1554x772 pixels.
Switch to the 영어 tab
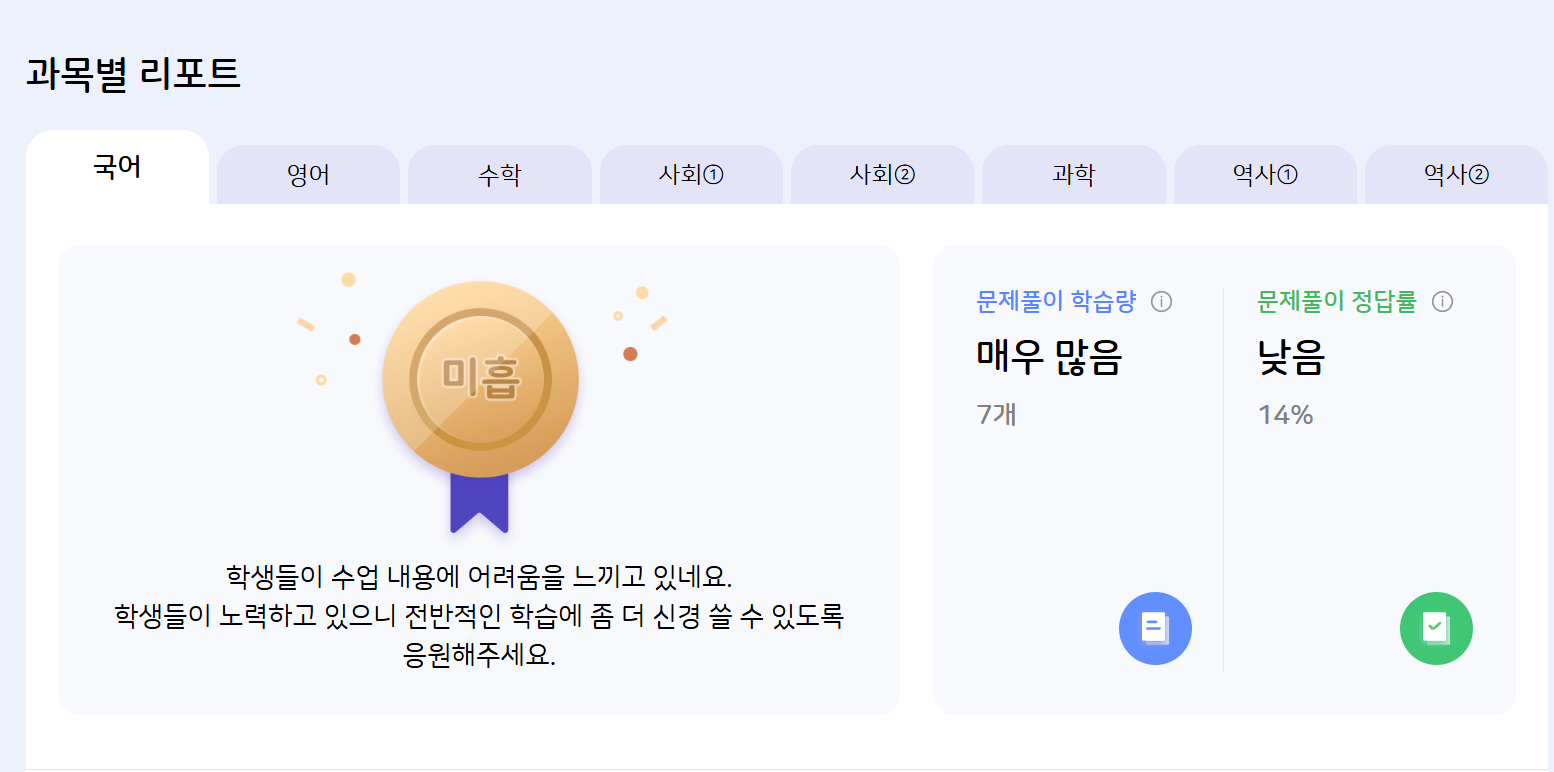[x=308, y=175]
